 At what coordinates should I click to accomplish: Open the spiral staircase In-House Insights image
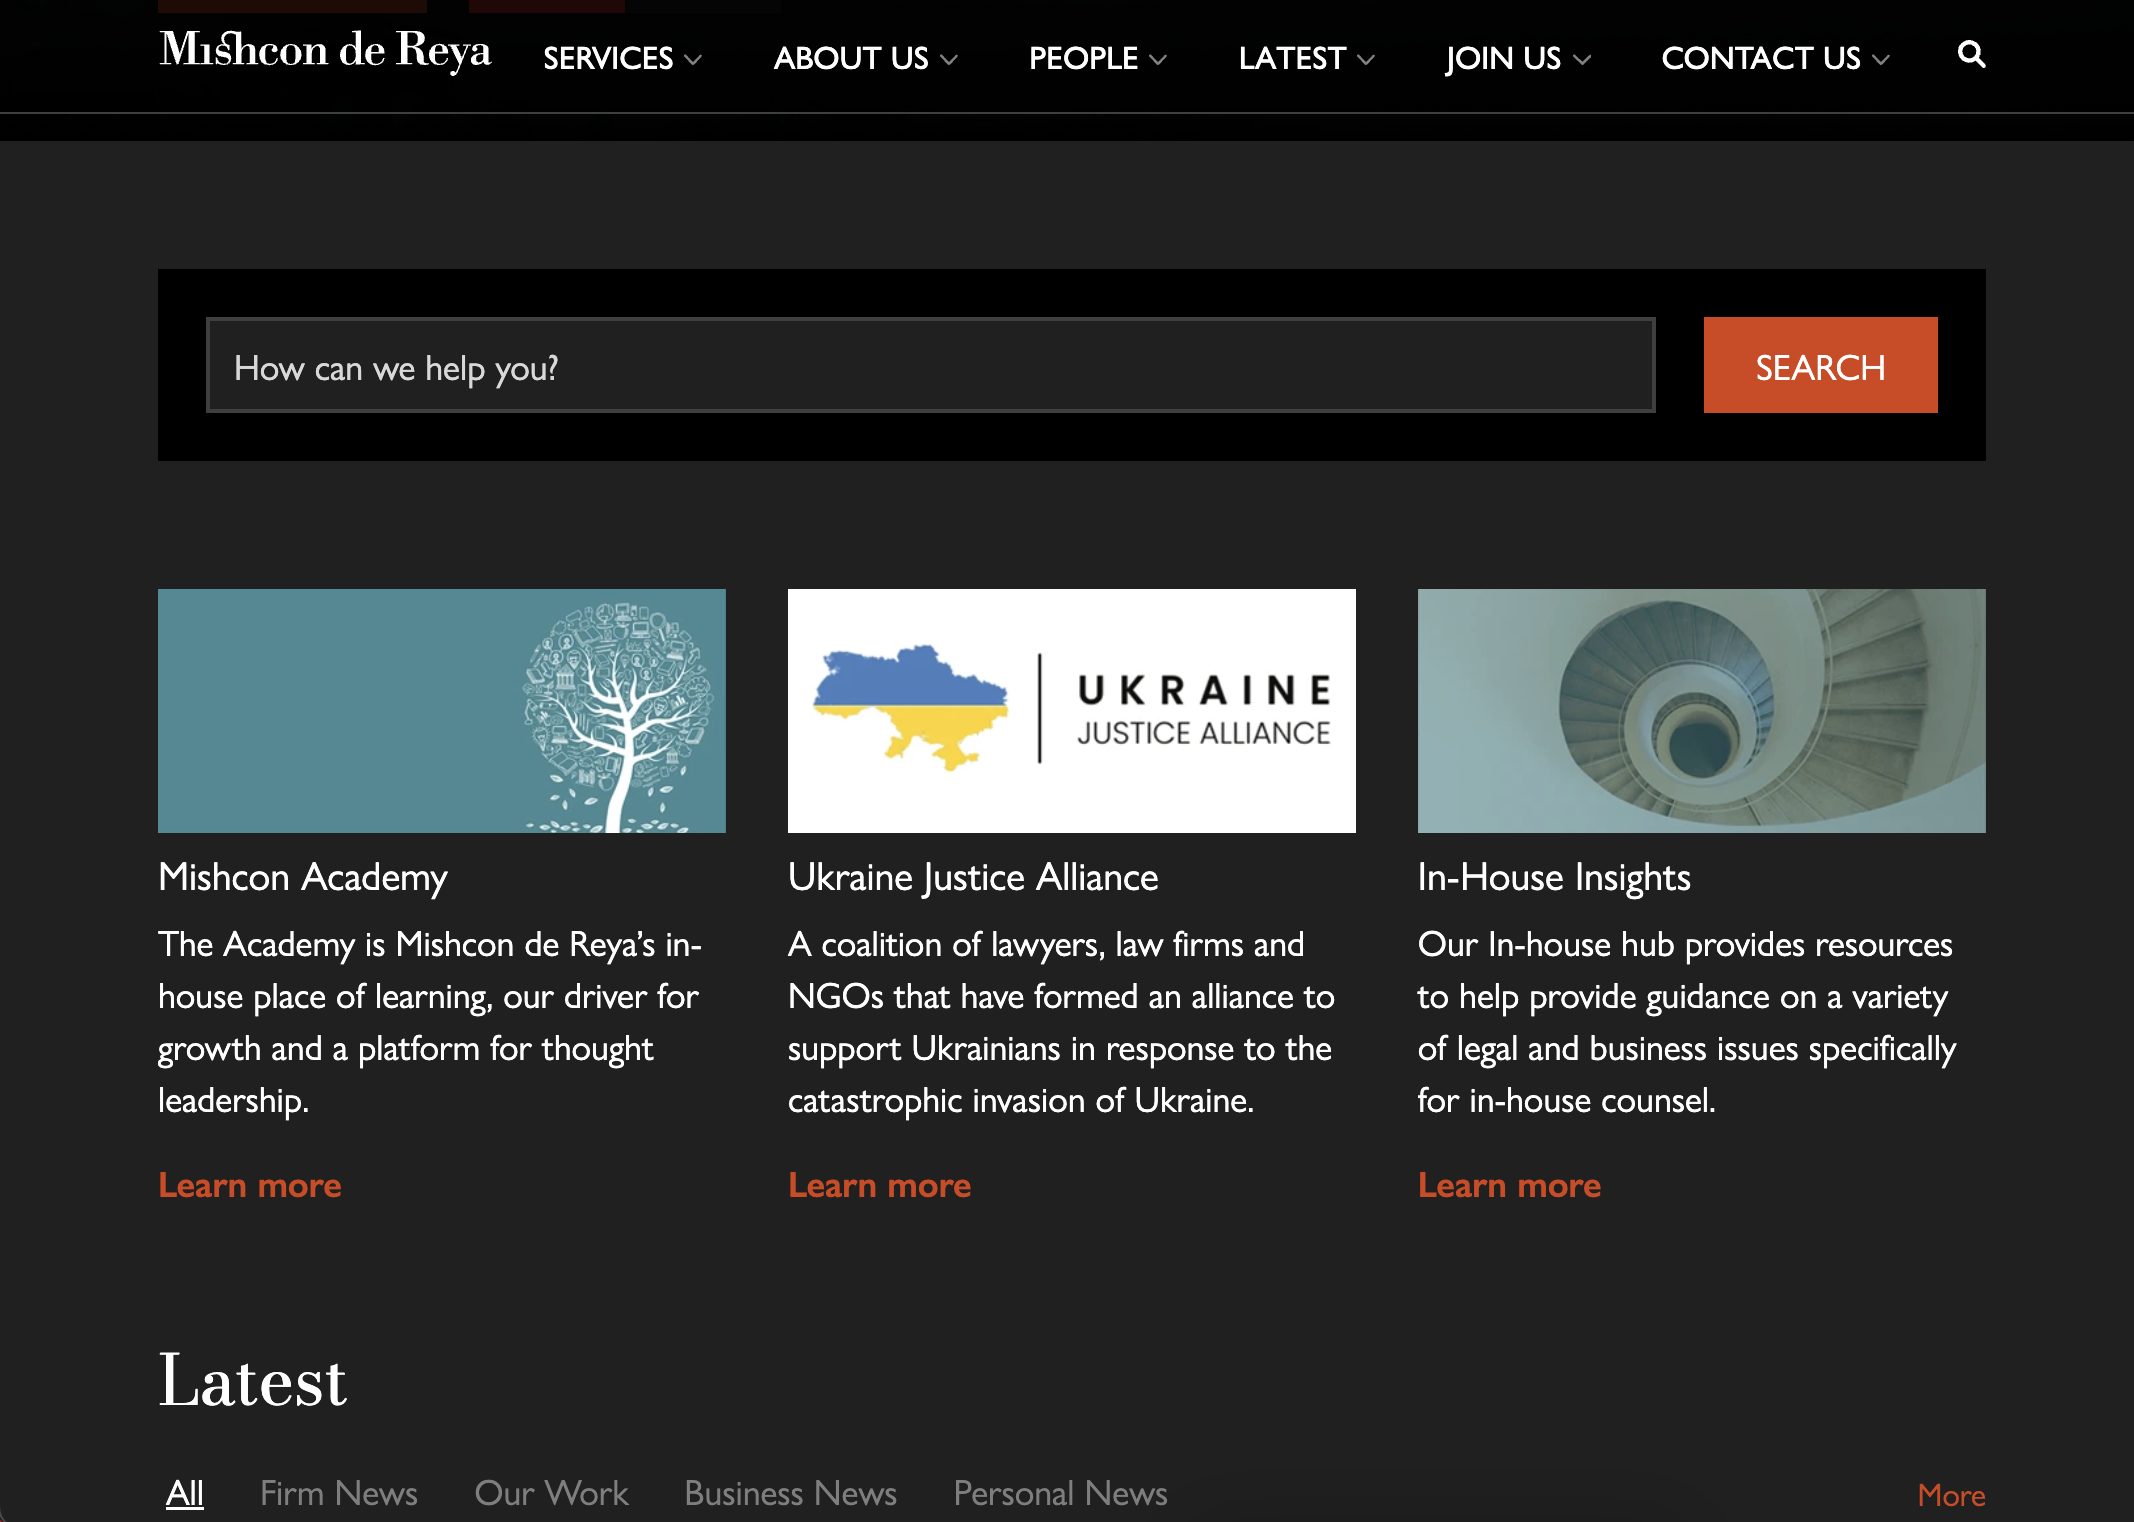pos(1701,711)
